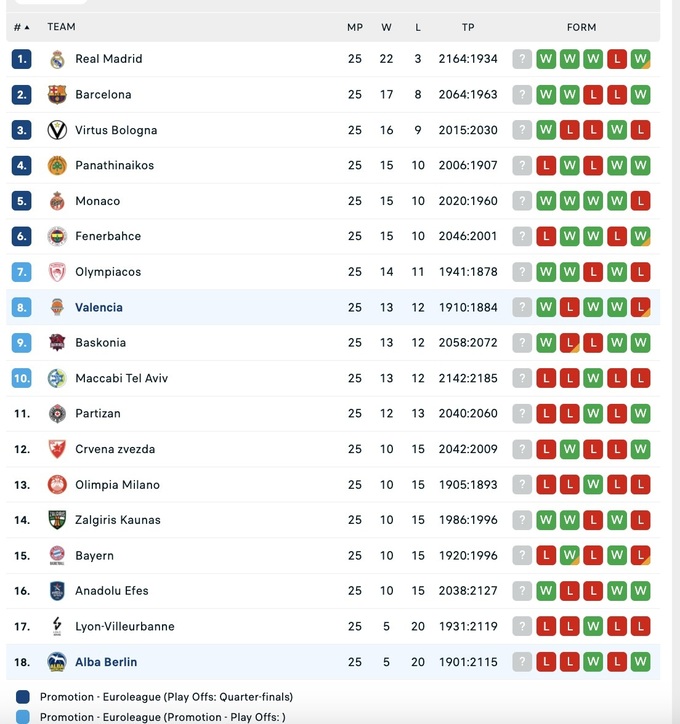The height and width of the screenshot is (724, 680).
Task: Click the Alba Berlin team logo
Action: click(x=57, y=662)
